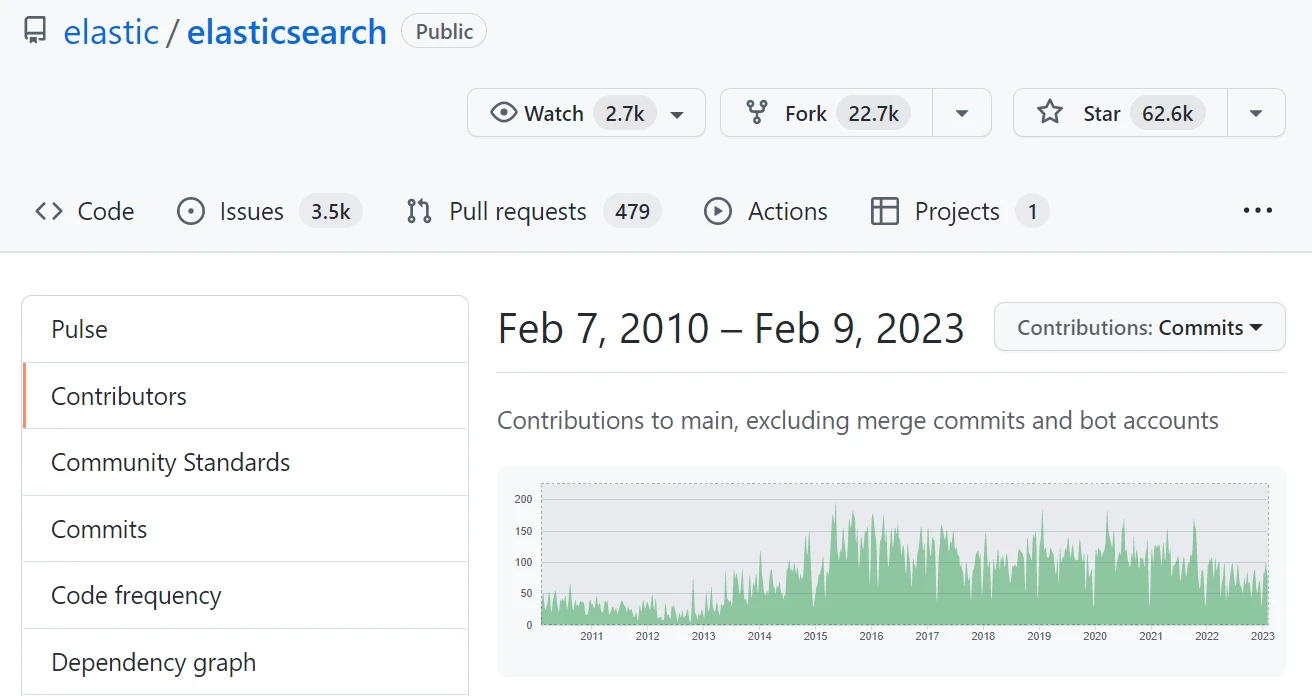Click the Fork branch icon
Viewport: 1312px width, 696px height.
[757, 113]
